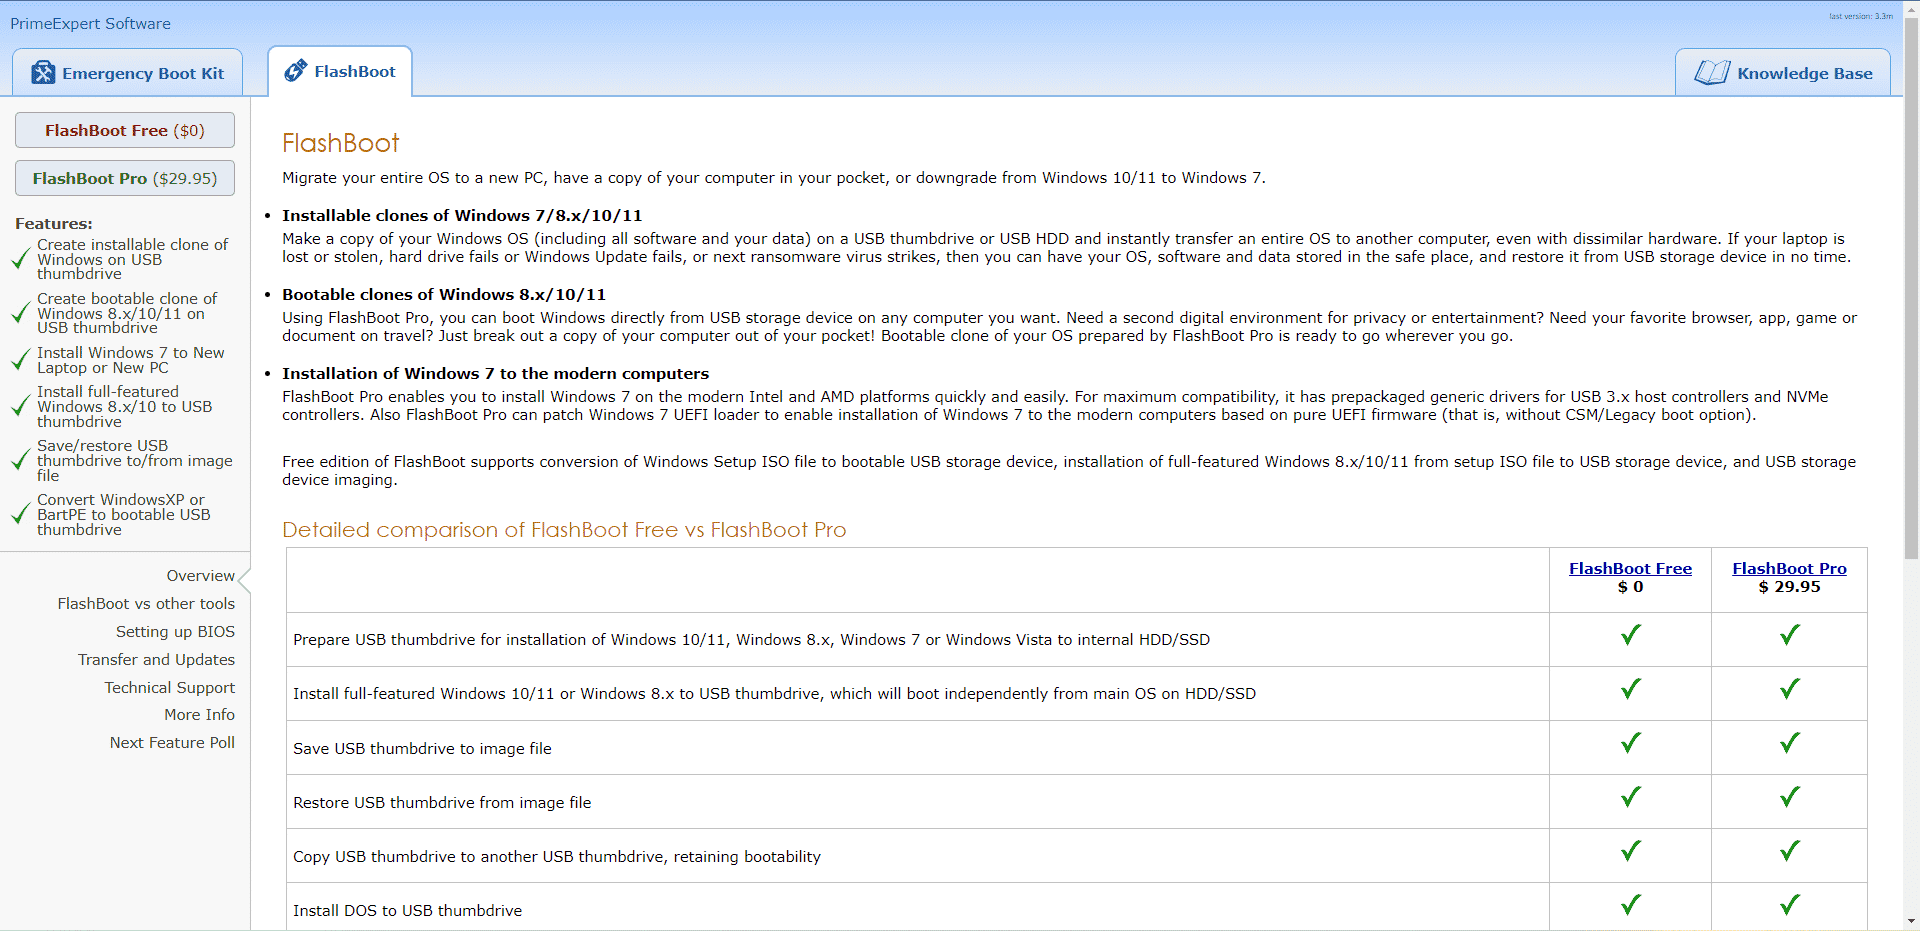Click Pro checkmark for 'Install DOS to USB' row
This screenshot has height=931, width=1920.
click(x=1790, y=905)
